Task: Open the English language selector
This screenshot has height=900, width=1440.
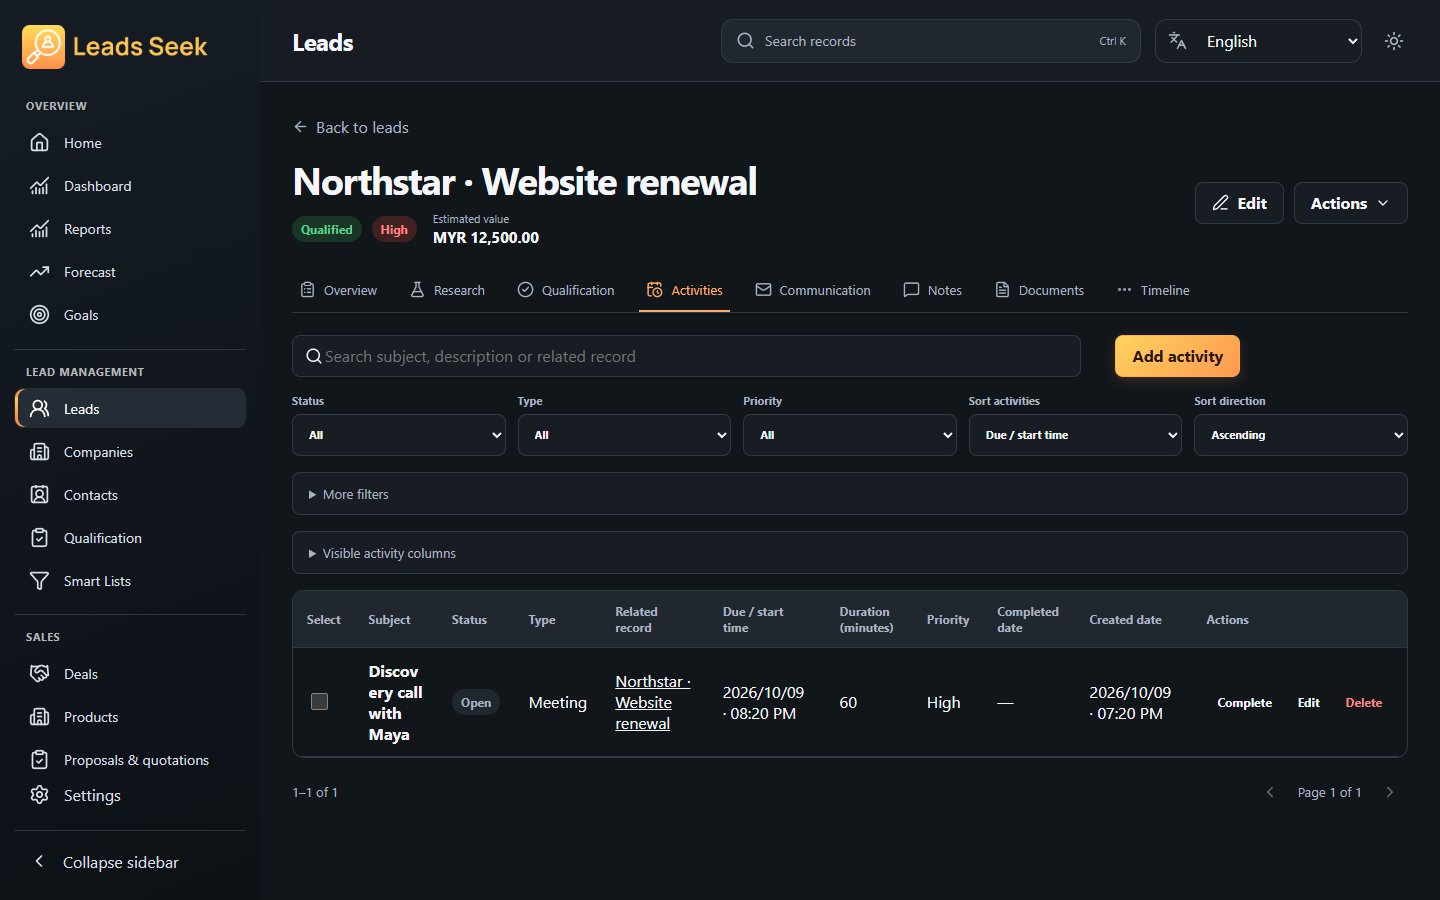Action: click(1258, 41)
